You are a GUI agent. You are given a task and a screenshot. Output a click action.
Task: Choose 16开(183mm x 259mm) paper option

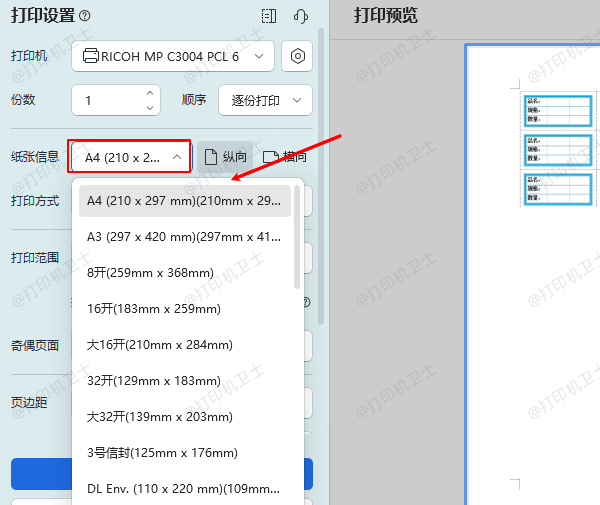click(x=185, y=309)
